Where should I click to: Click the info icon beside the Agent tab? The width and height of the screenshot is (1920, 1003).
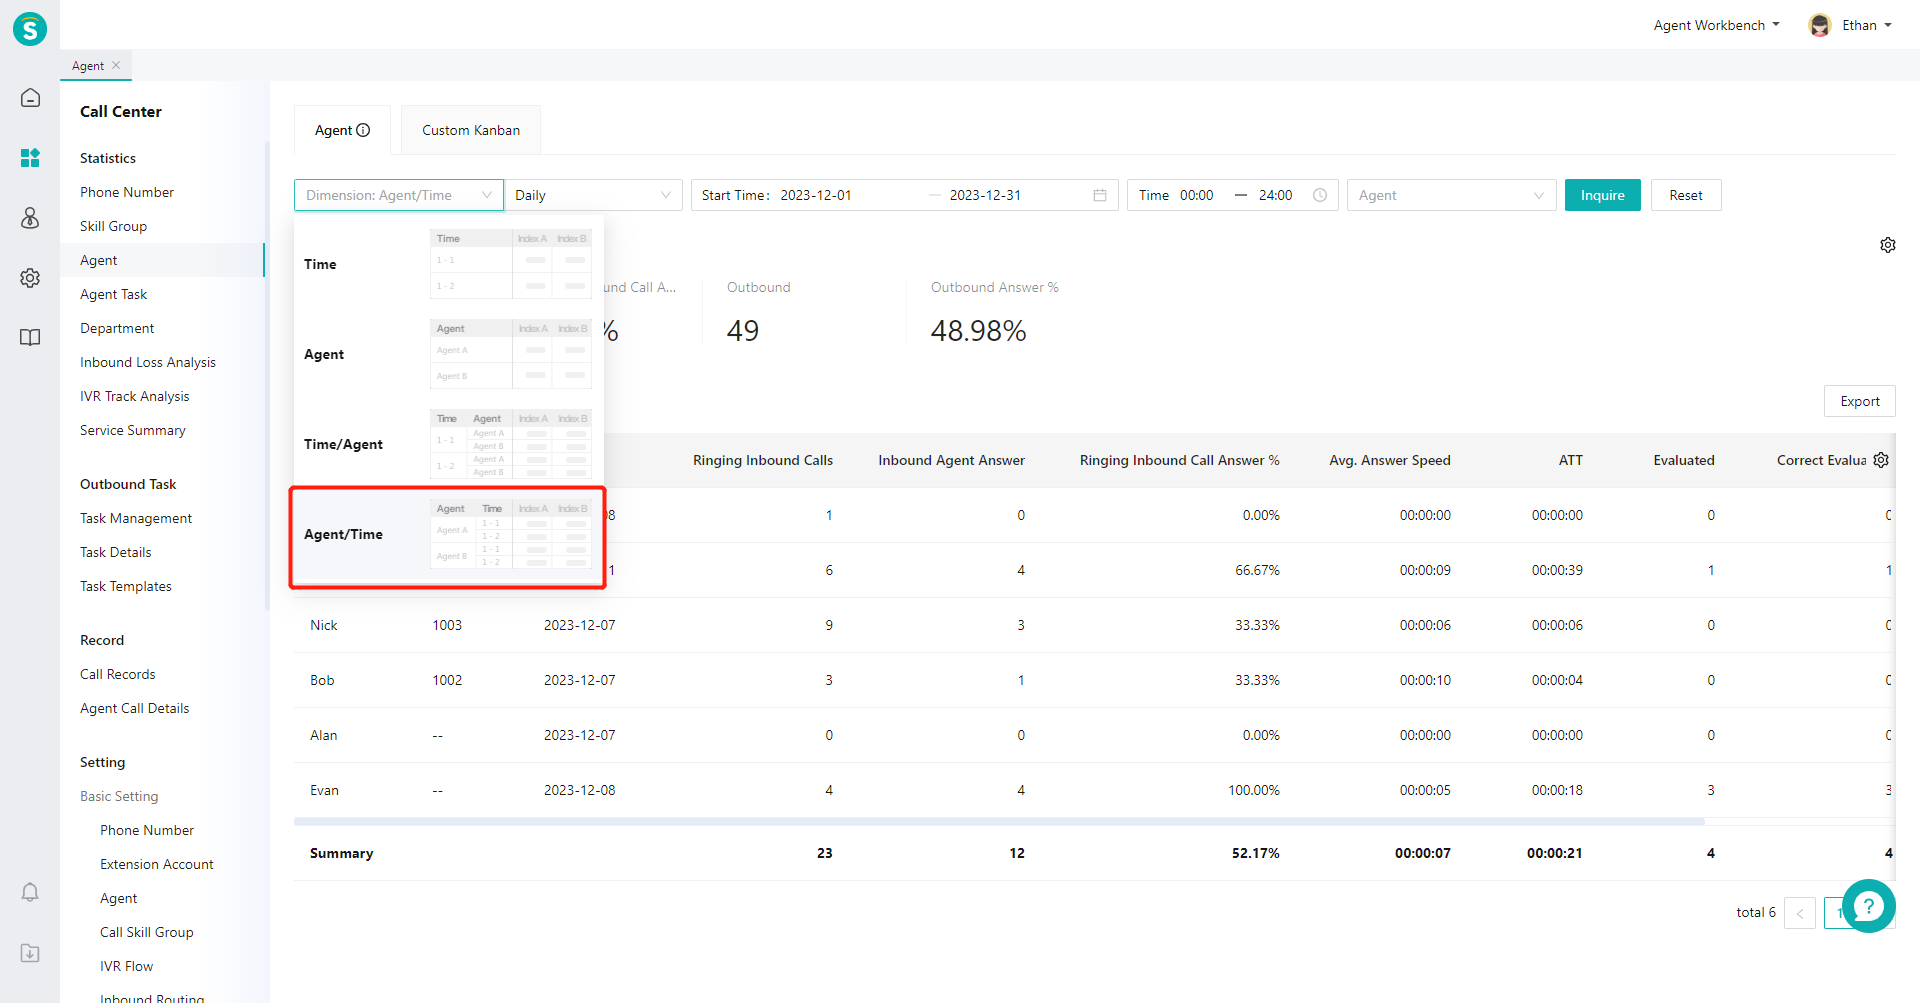363,130
